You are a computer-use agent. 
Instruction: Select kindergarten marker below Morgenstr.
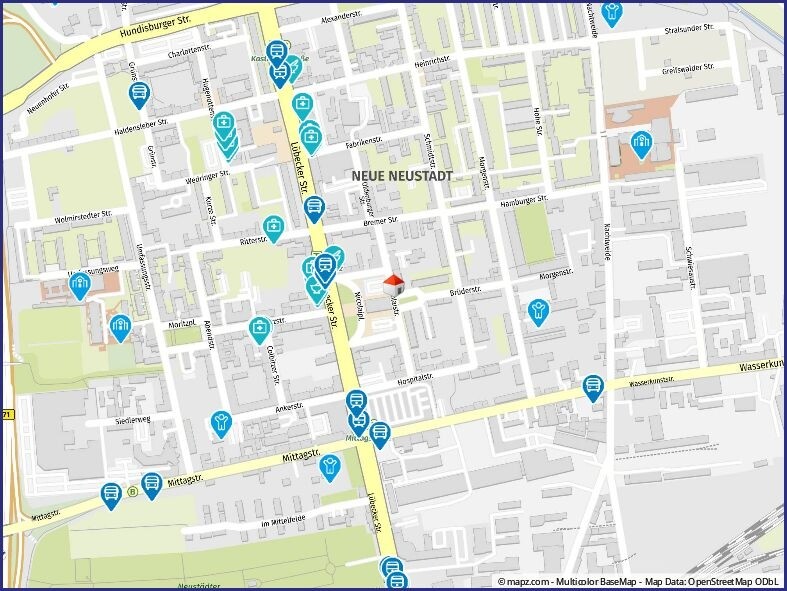click(538, 312)
